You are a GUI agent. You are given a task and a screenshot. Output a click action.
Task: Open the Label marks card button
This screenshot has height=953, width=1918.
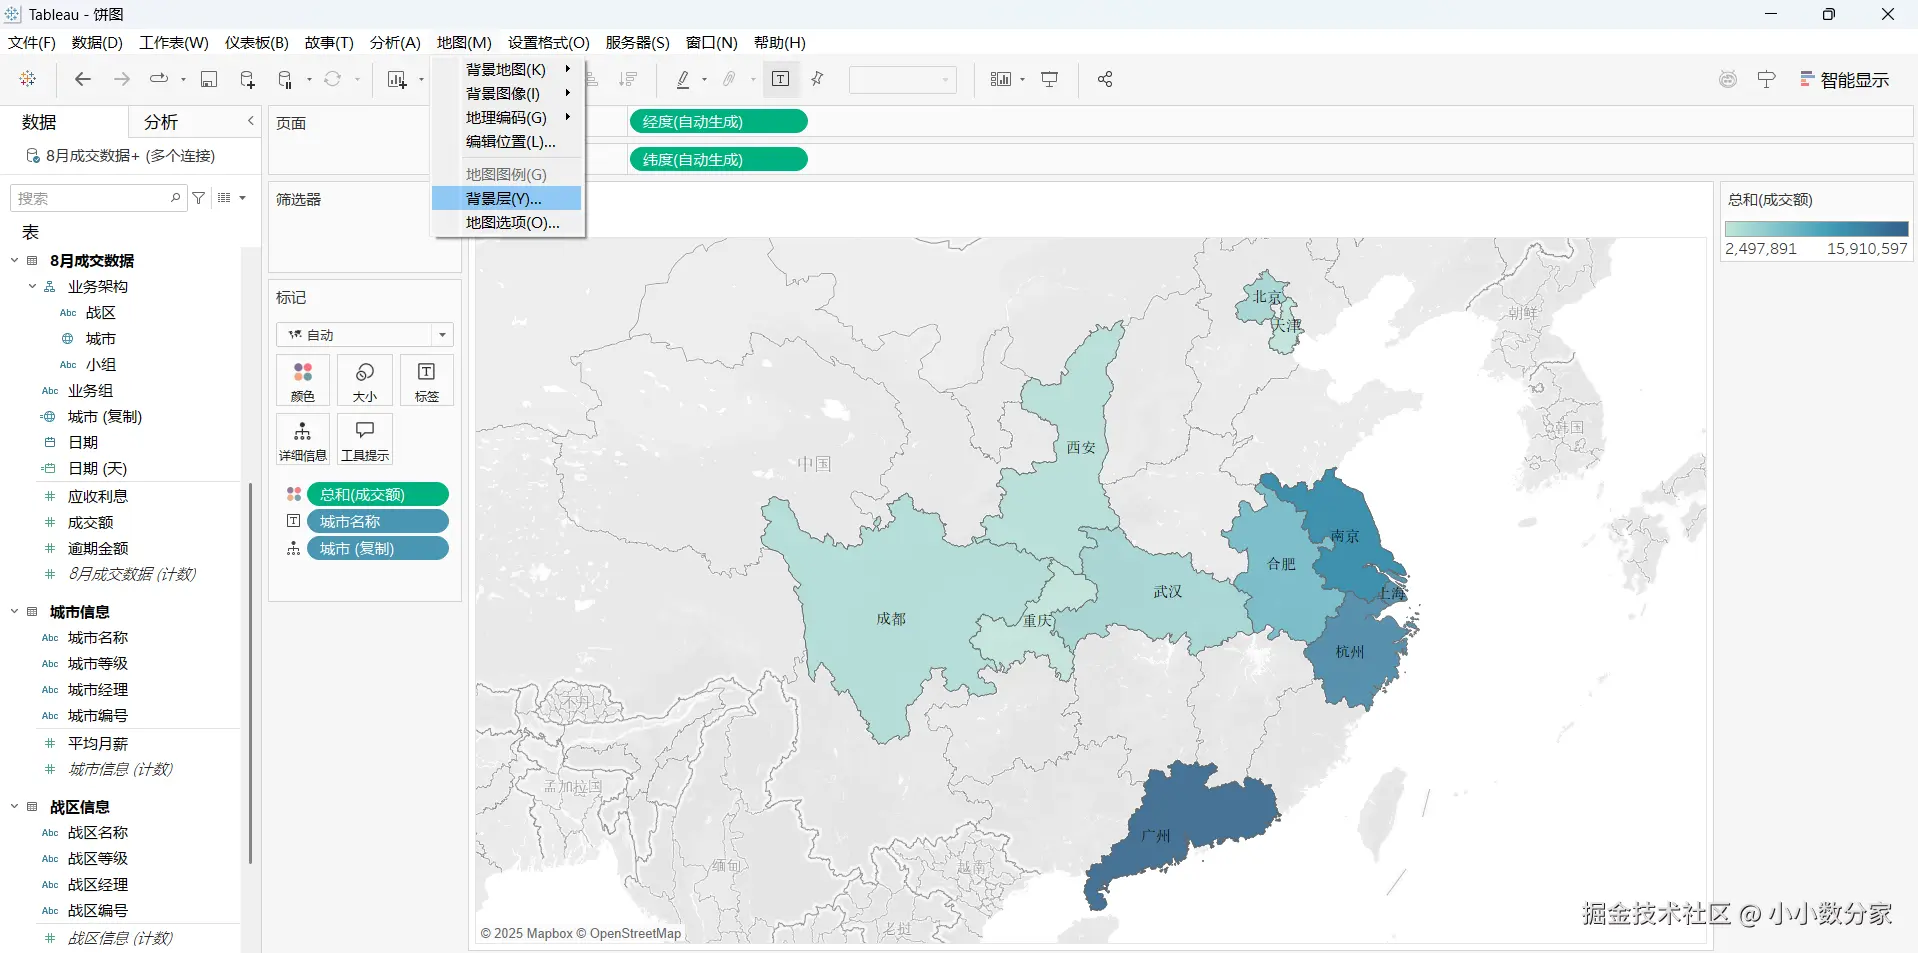[x=427, y=381]
